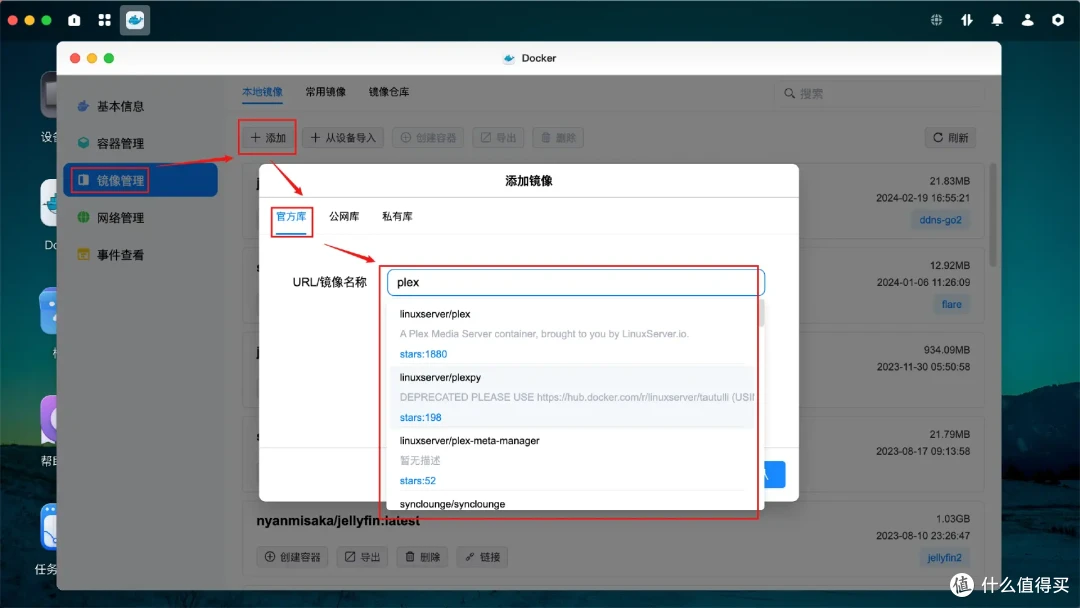Viewport: 1080px width, 608px height.
Task: Switch to the 镜像仓库 tab
Action: click(x=389, y=92)
